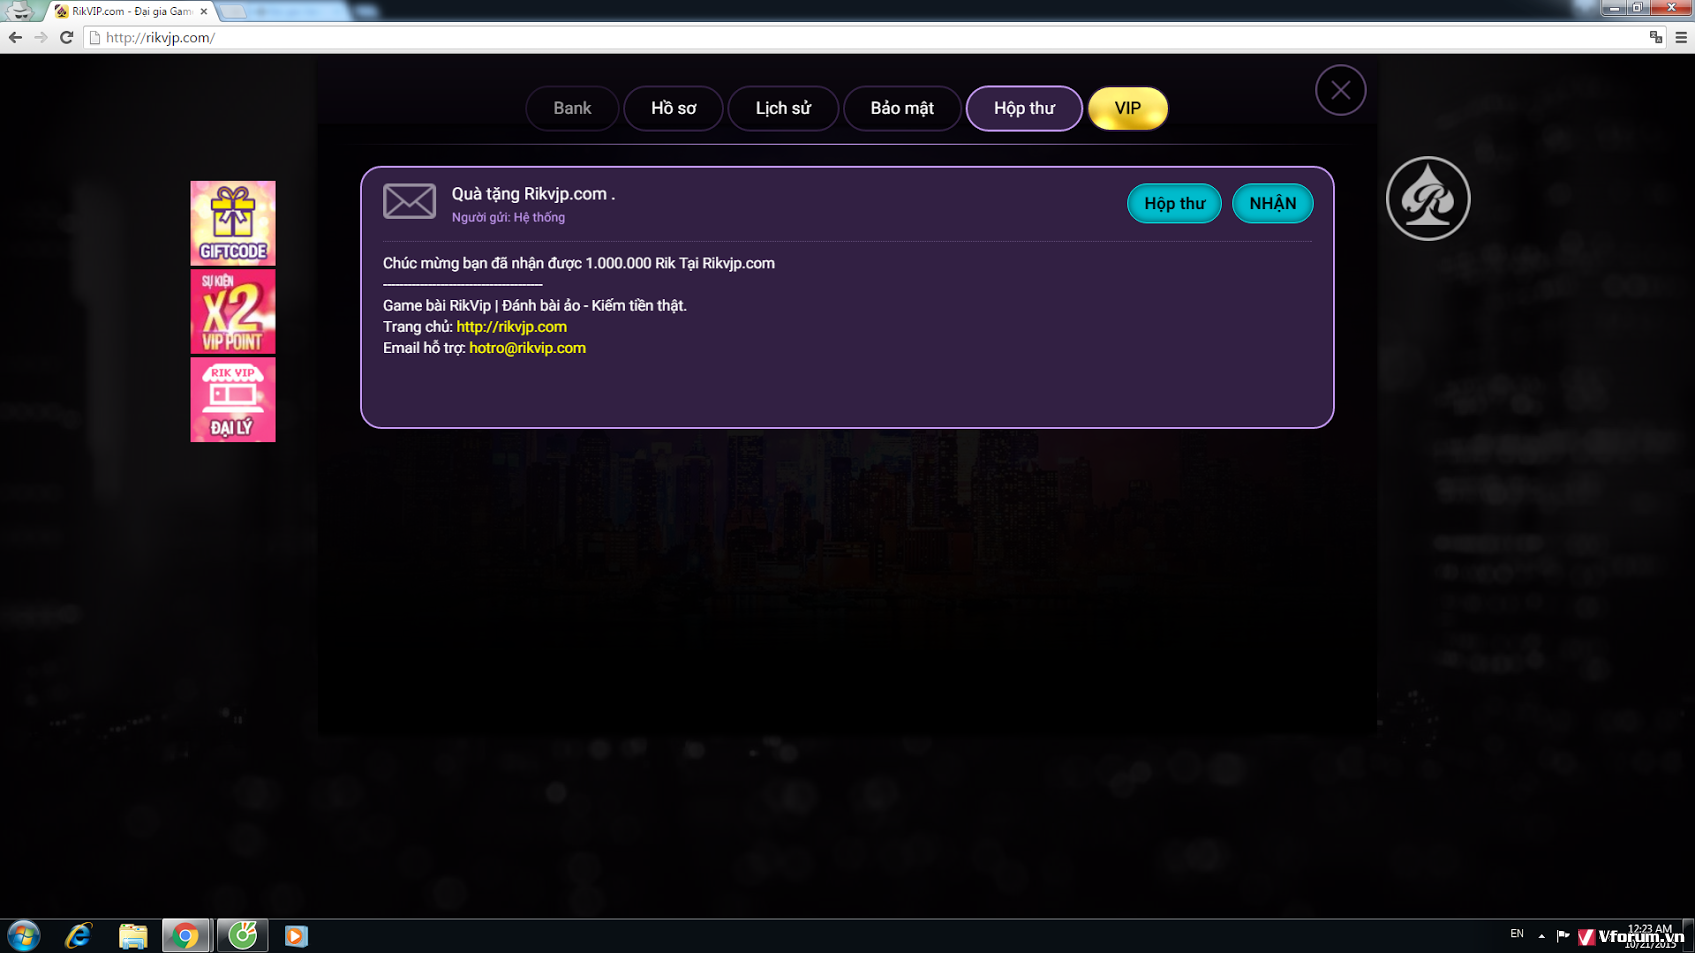The width and height of the screenshot is (1695, 953).
Task: Click the teal Hộp thư button
Action: coord(1174,203)
